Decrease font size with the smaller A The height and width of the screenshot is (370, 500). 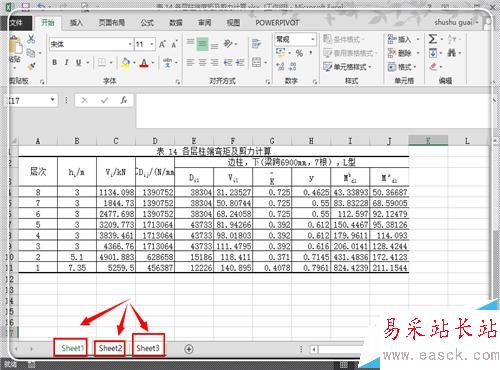tap(174, 44)
